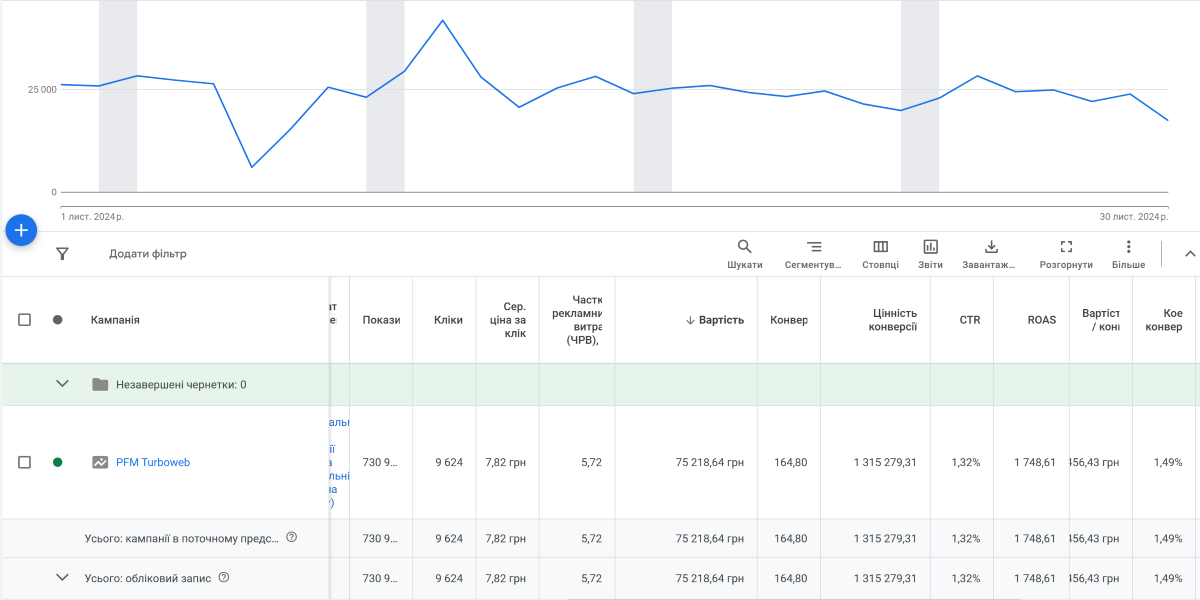Expand the Усього: обліковий запис row
This screenshot has width=1200, height=600.
coord(62,578)
